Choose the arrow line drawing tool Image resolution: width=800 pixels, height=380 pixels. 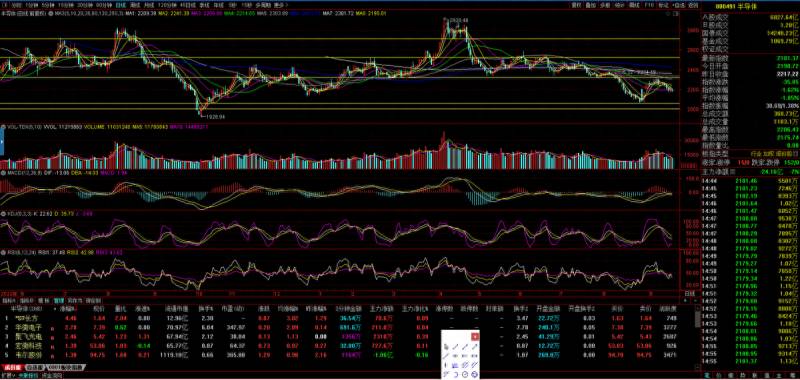(x=474, y=347)
